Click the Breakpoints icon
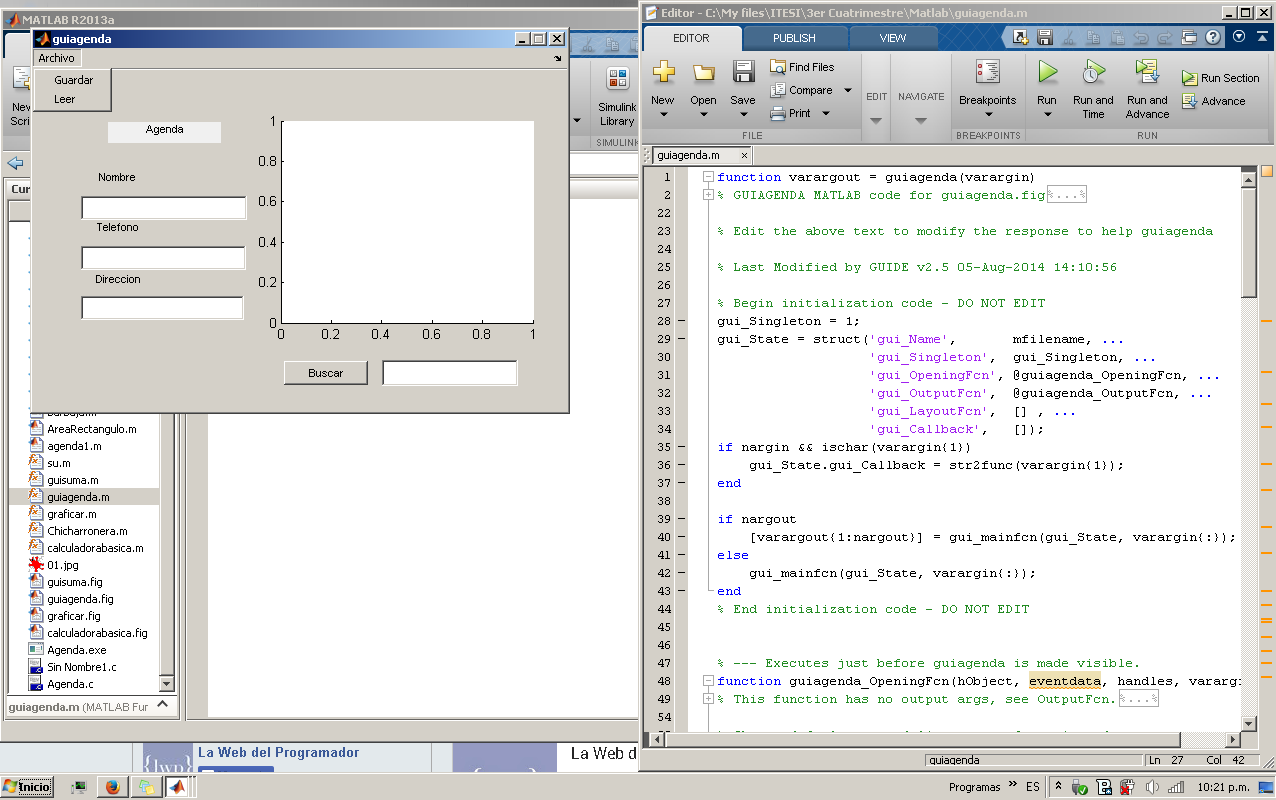Screen dimensions: 1276x800 point(988,72)
